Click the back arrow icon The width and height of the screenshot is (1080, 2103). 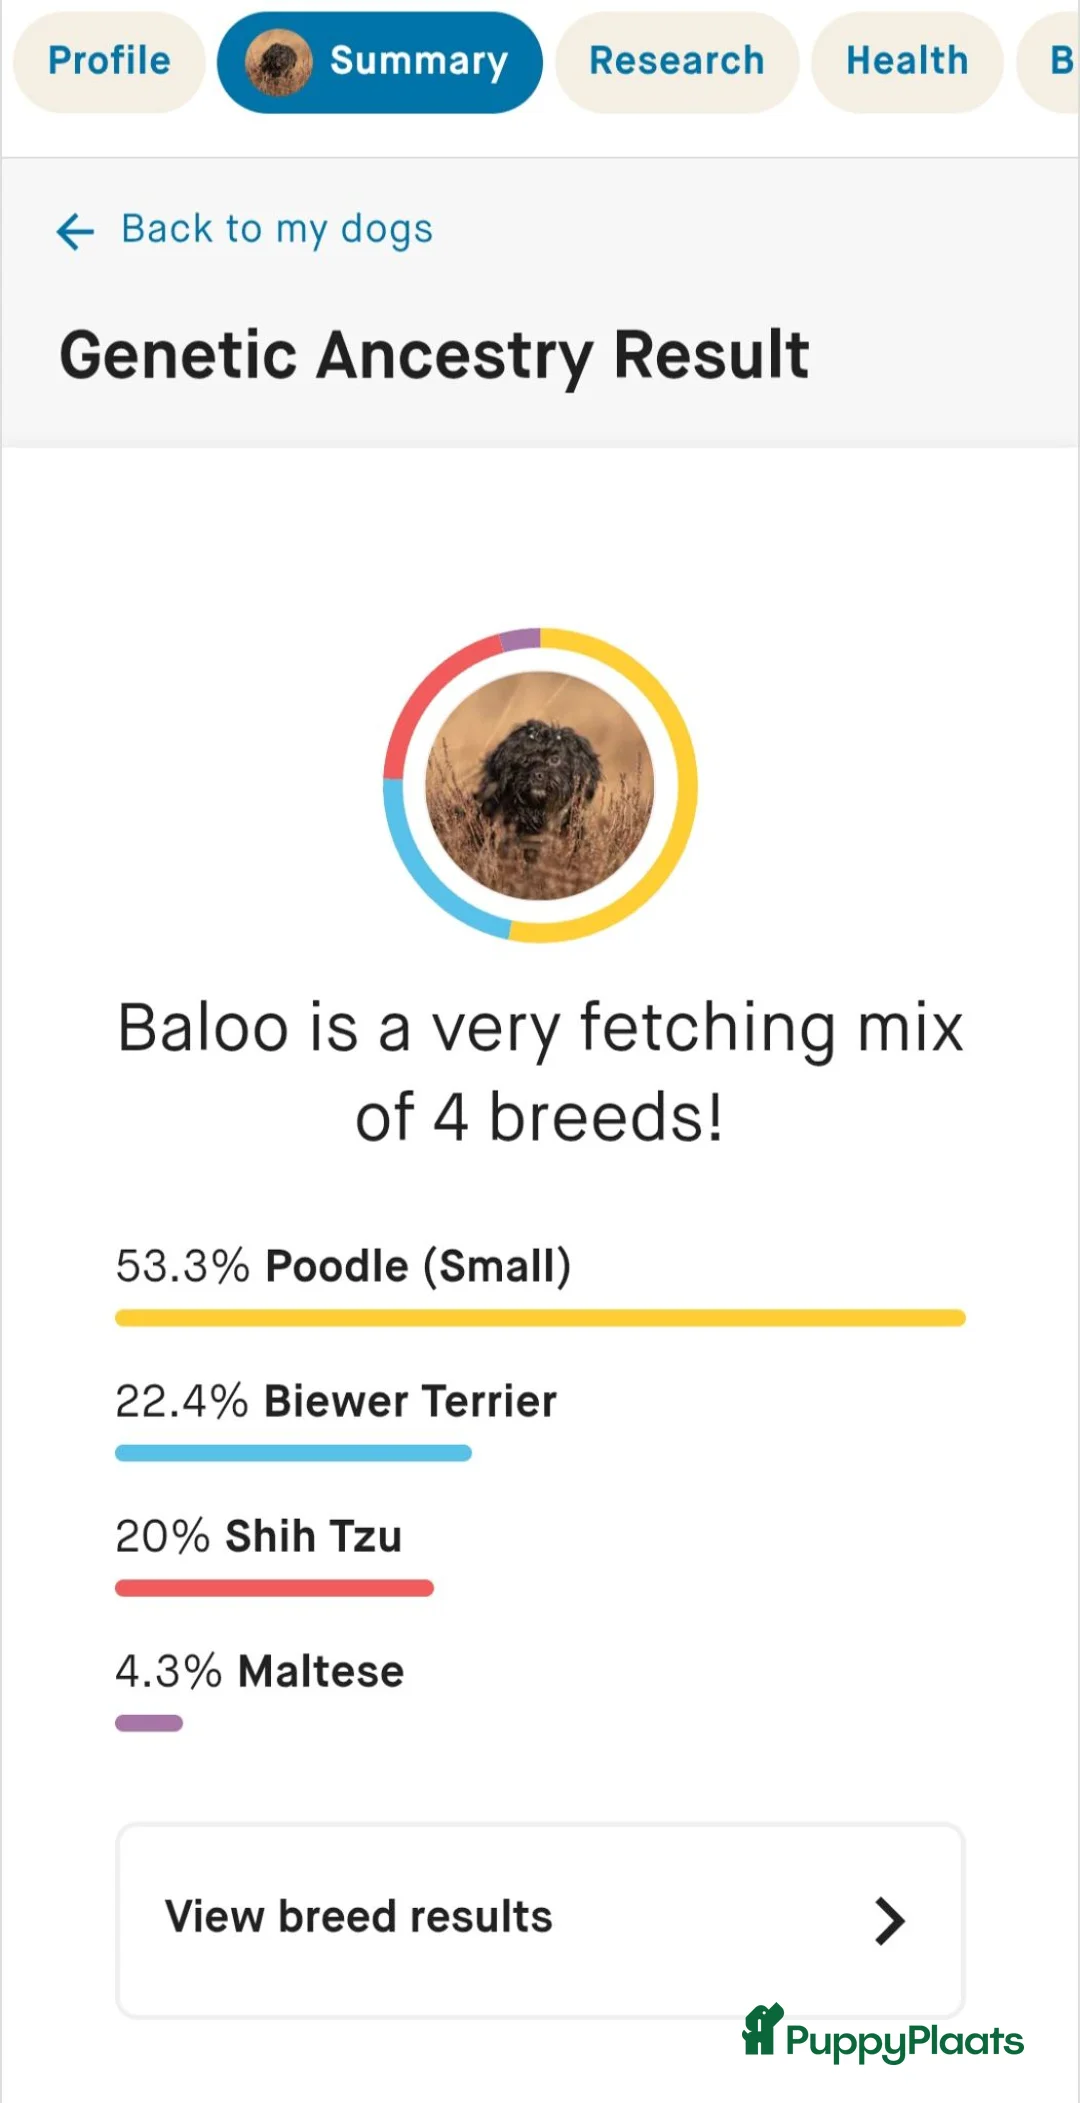click(75, 231)
